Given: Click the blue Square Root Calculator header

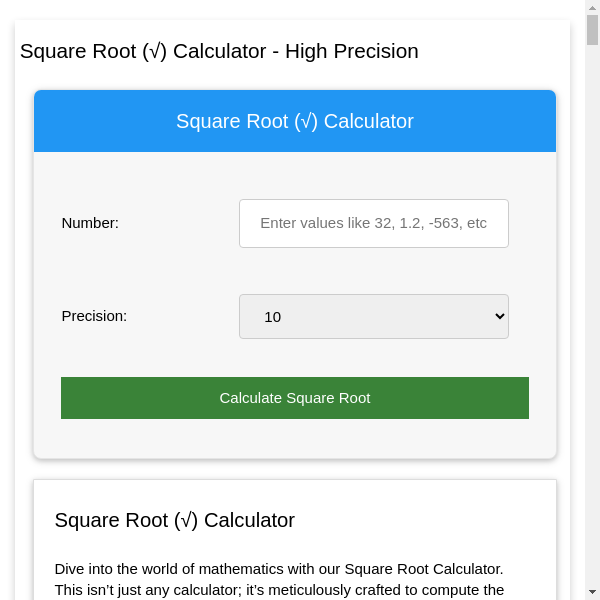Looking at the screenshot, I should [294, 121].
